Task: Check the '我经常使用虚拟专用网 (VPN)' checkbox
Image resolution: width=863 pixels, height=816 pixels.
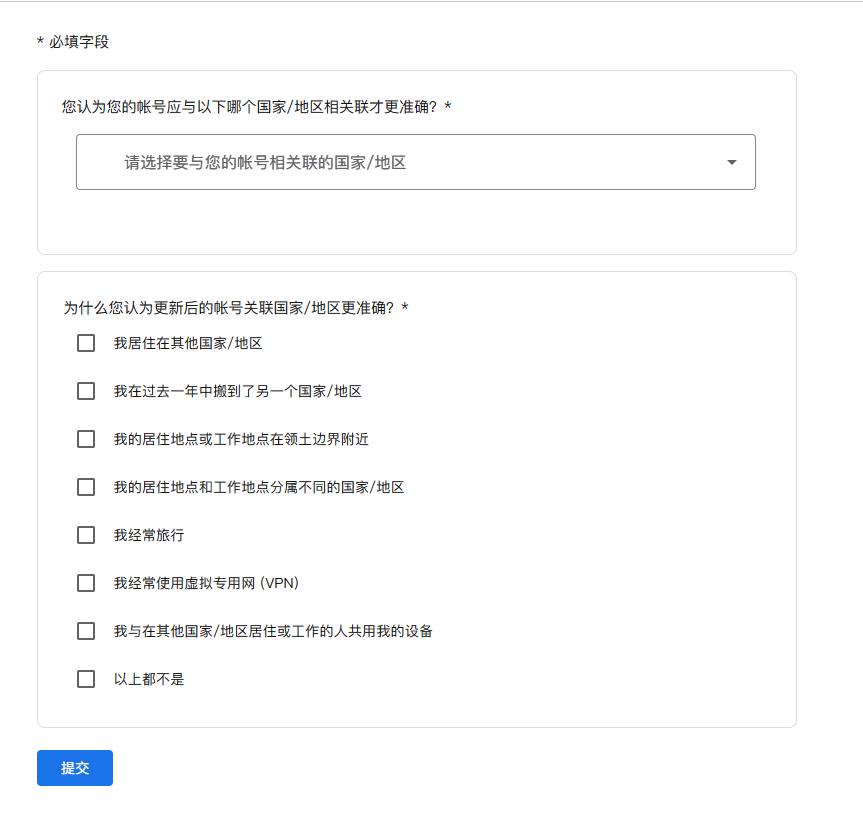Action: pyautogui.click(x=86, y=583)
